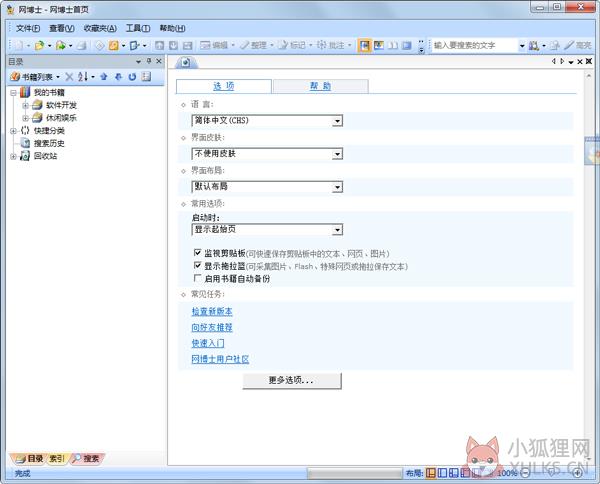Click the green arrow import toolbar icon

60,46
